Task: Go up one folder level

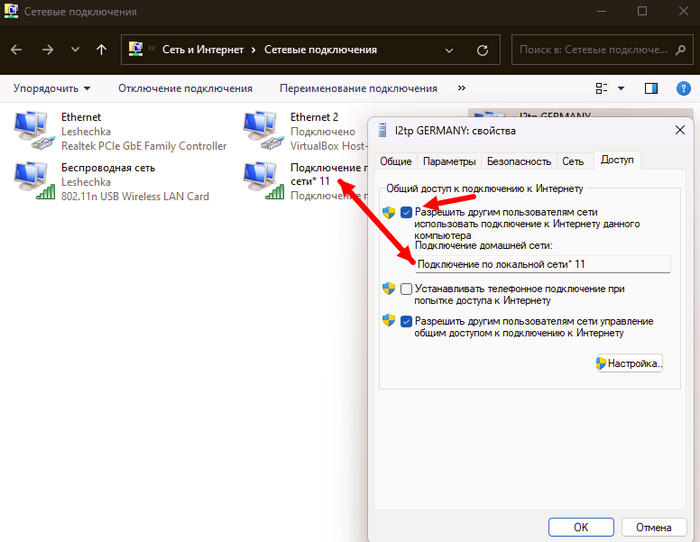Action: click(x=101, y=49)
